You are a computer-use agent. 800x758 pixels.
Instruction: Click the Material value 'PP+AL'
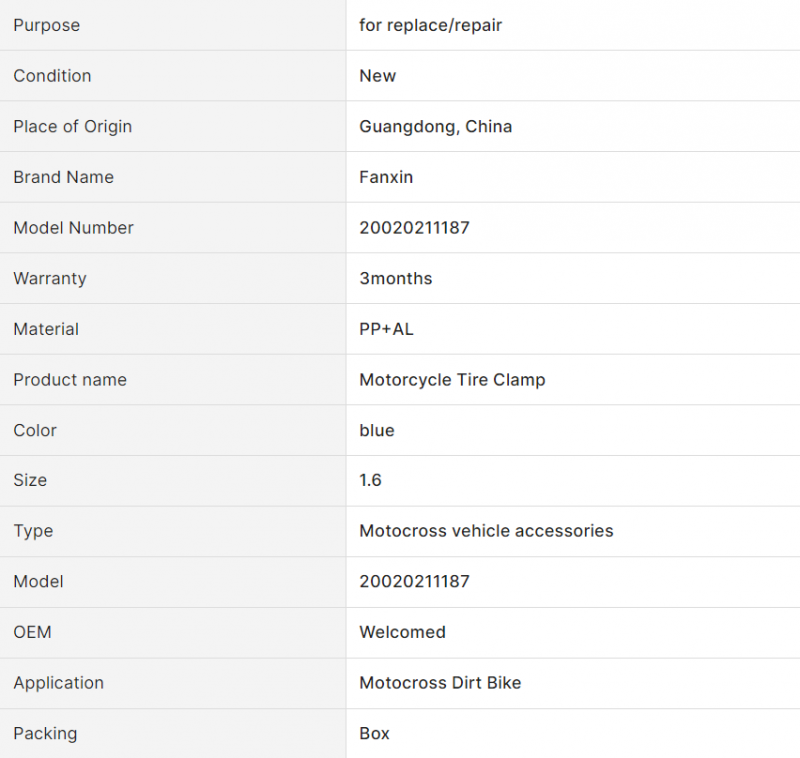coord(386,329)
